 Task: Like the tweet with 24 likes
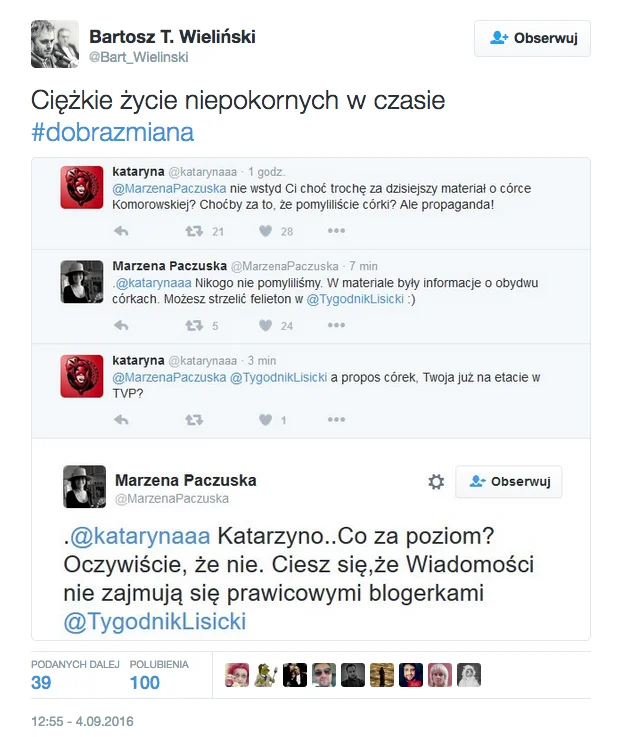pyautogui.click(x=266, y=325)
